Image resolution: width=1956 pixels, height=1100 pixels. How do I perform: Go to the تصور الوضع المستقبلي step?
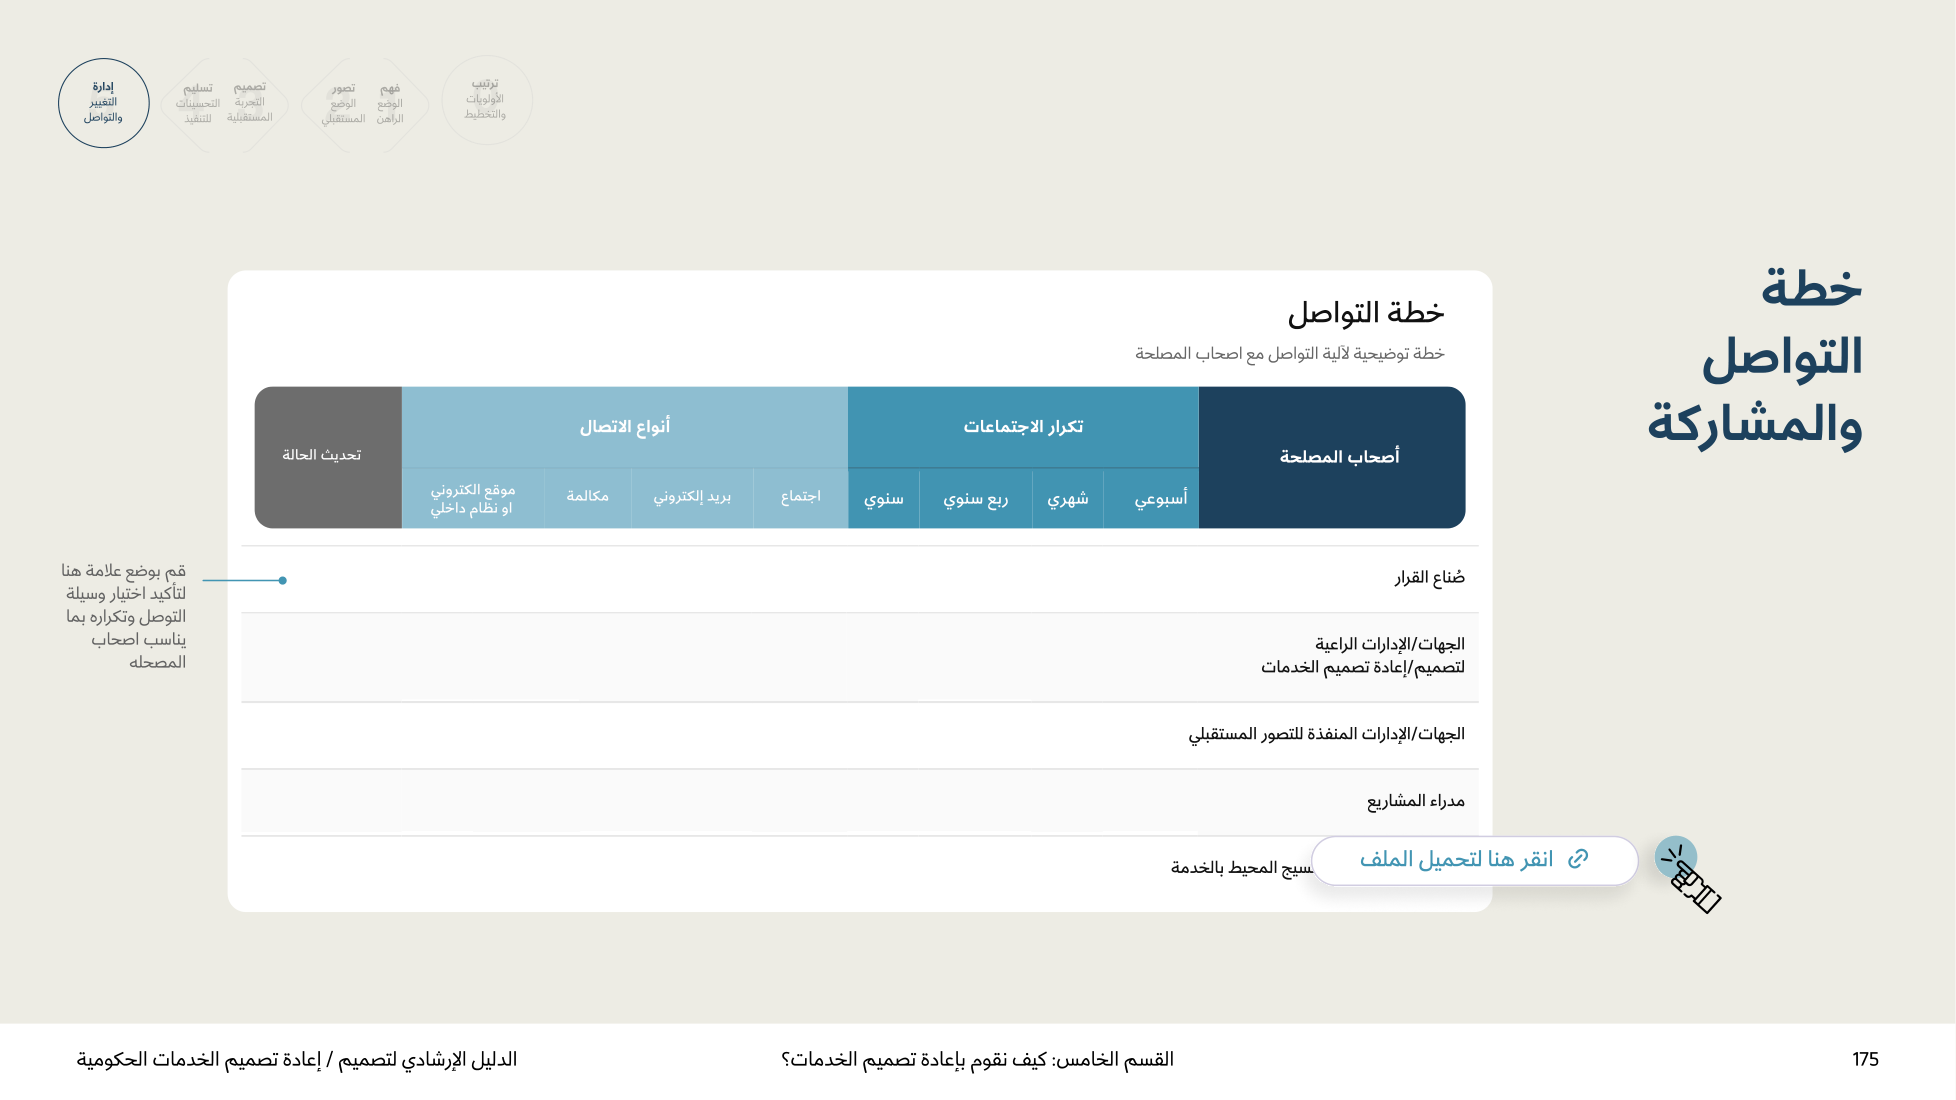343,104
